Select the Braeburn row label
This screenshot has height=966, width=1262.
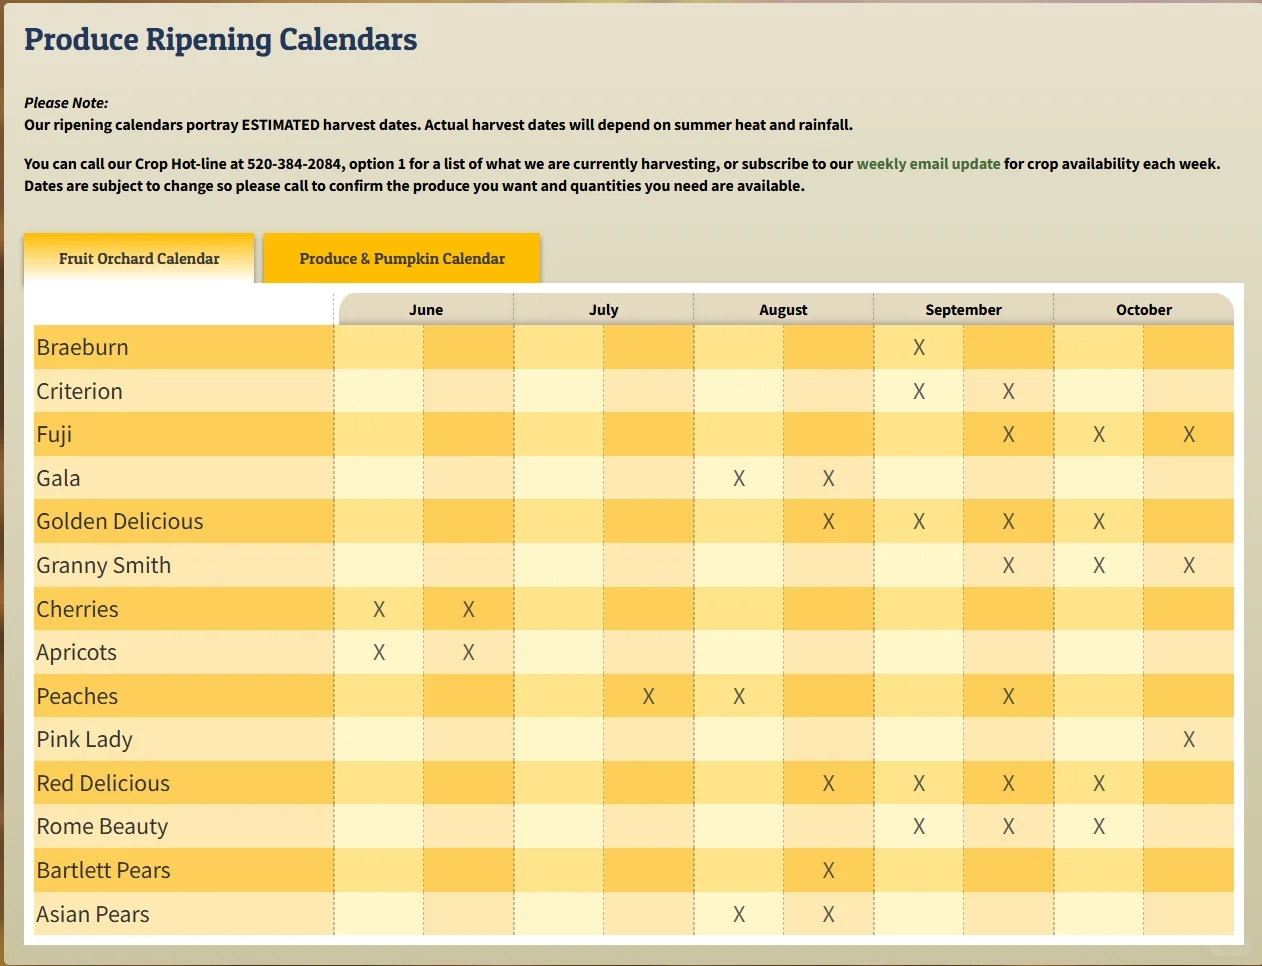[x=83, y=348]
